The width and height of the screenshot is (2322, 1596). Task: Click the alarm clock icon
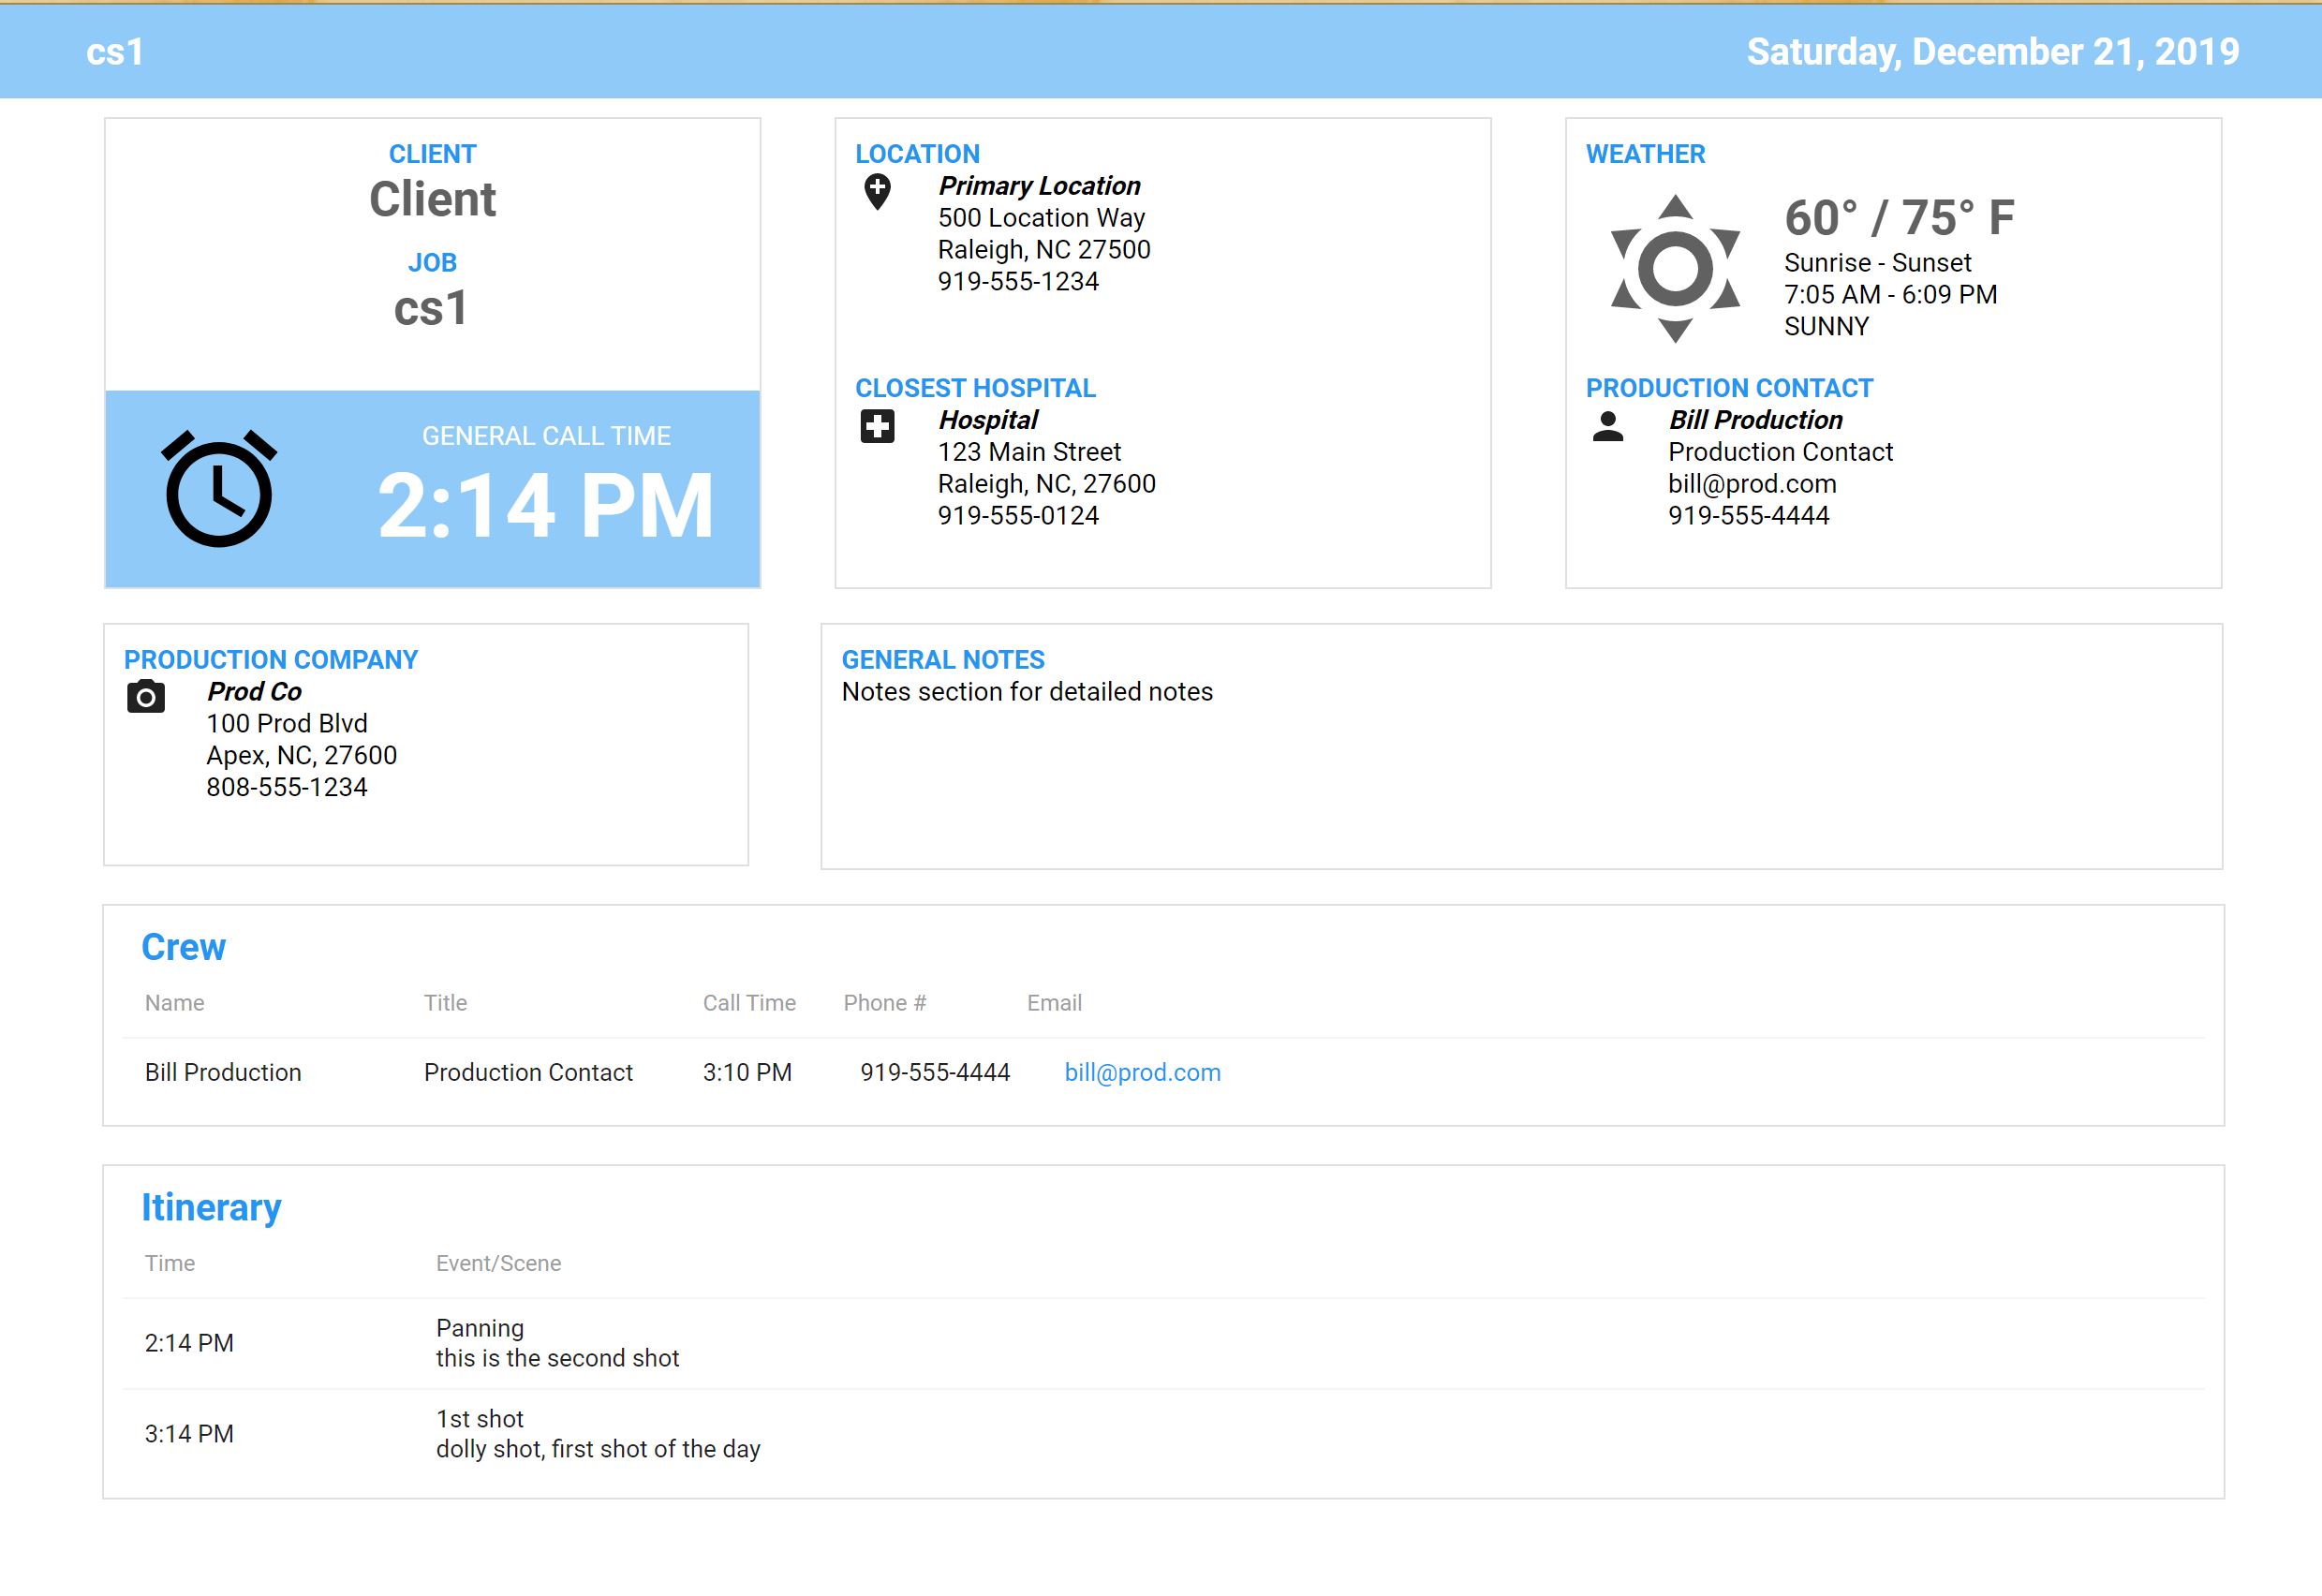(218, 488)
